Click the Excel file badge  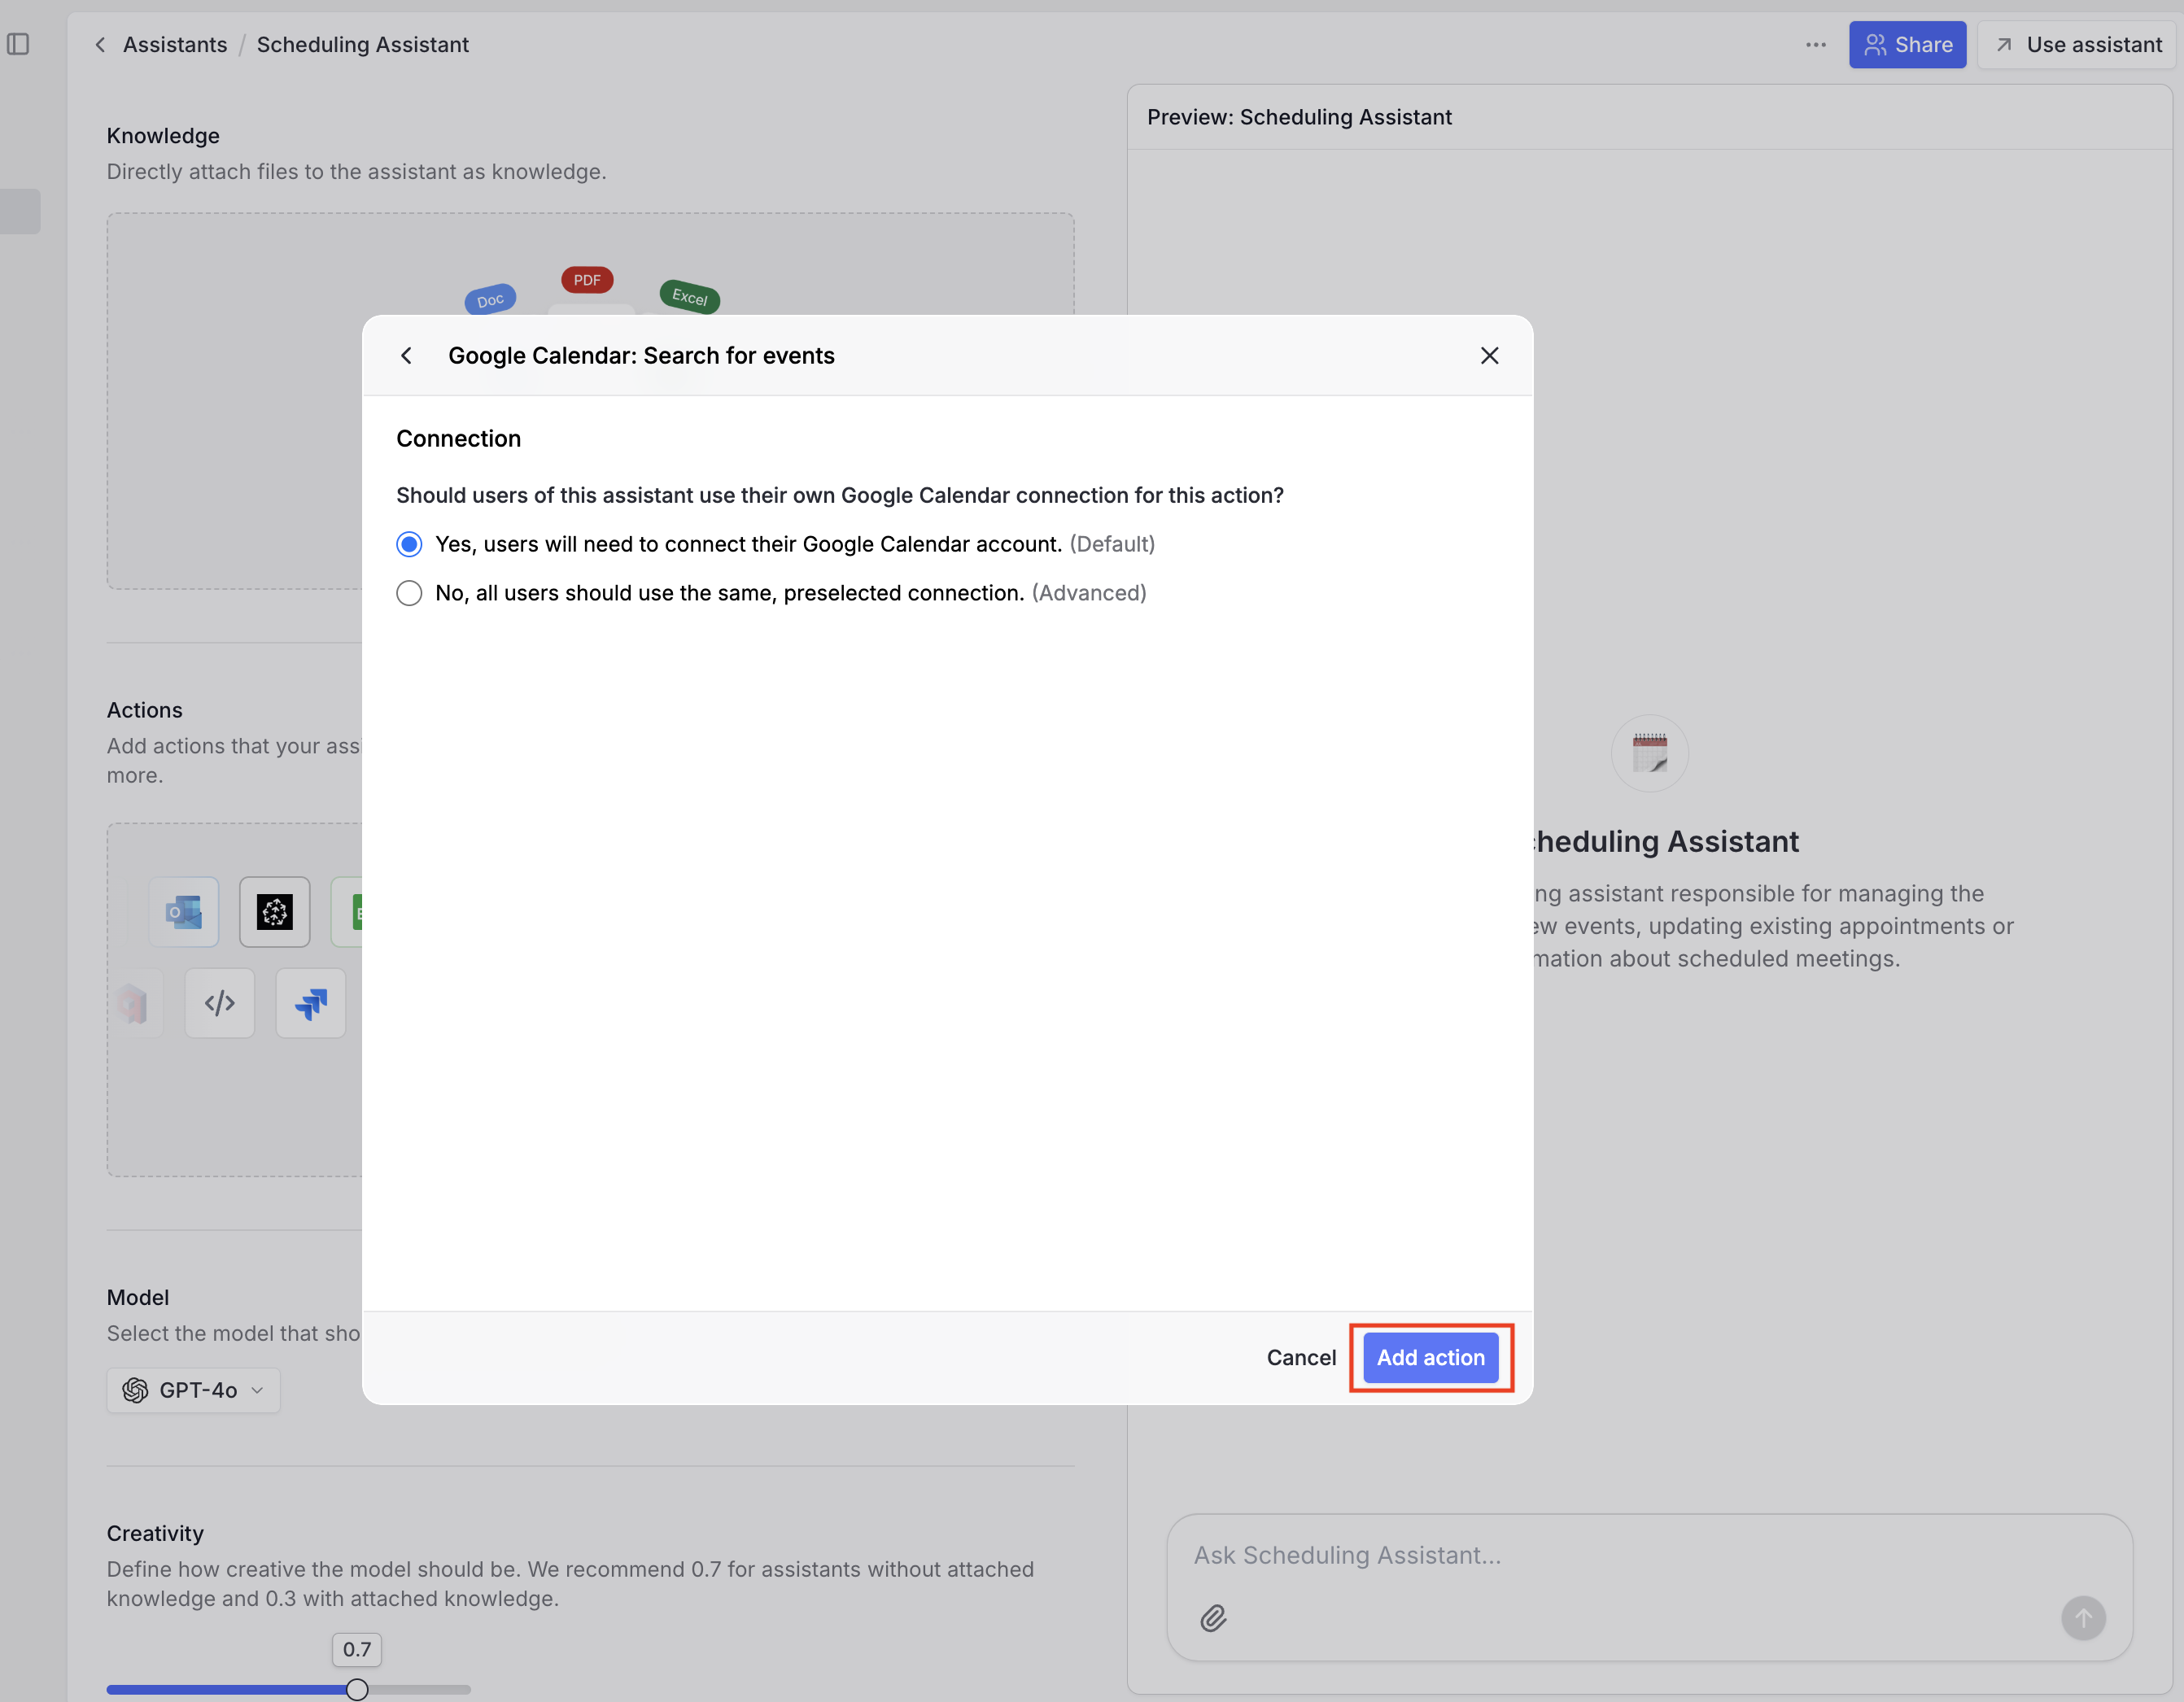pyautogui.click(x=690, y=297)
